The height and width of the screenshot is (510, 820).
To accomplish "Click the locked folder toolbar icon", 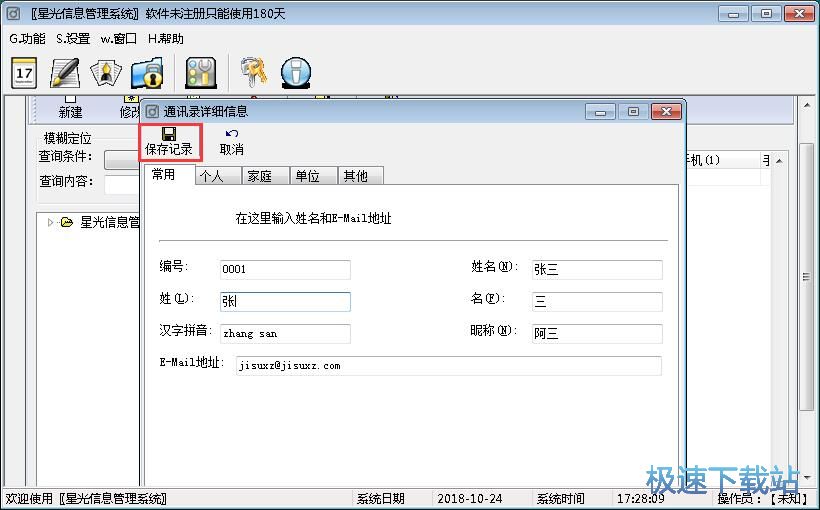I will pyautogui.click(x=147, y=73).
